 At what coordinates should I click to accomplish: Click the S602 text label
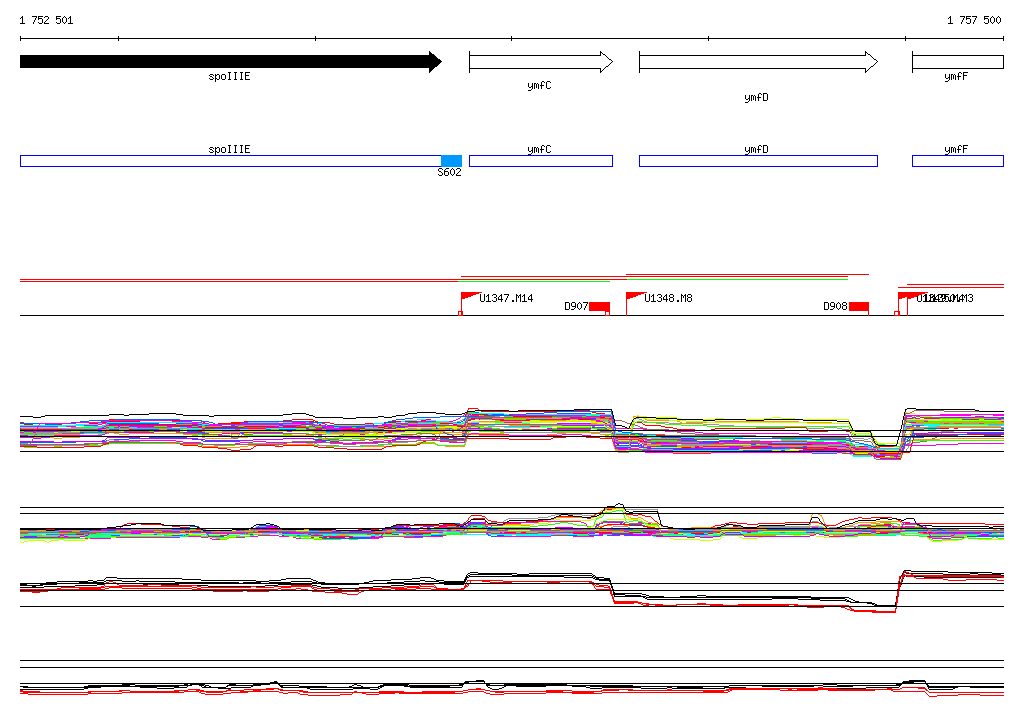pos(449,172)
